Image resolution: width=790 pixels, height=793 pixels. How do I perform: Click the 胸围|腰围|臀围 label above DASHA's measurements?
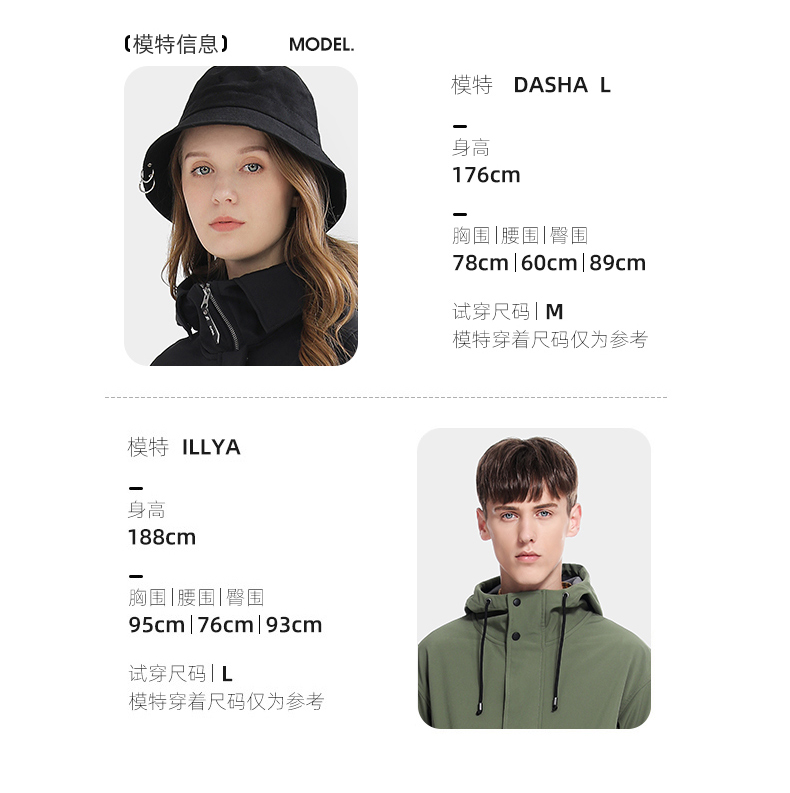tap(520, 236)
